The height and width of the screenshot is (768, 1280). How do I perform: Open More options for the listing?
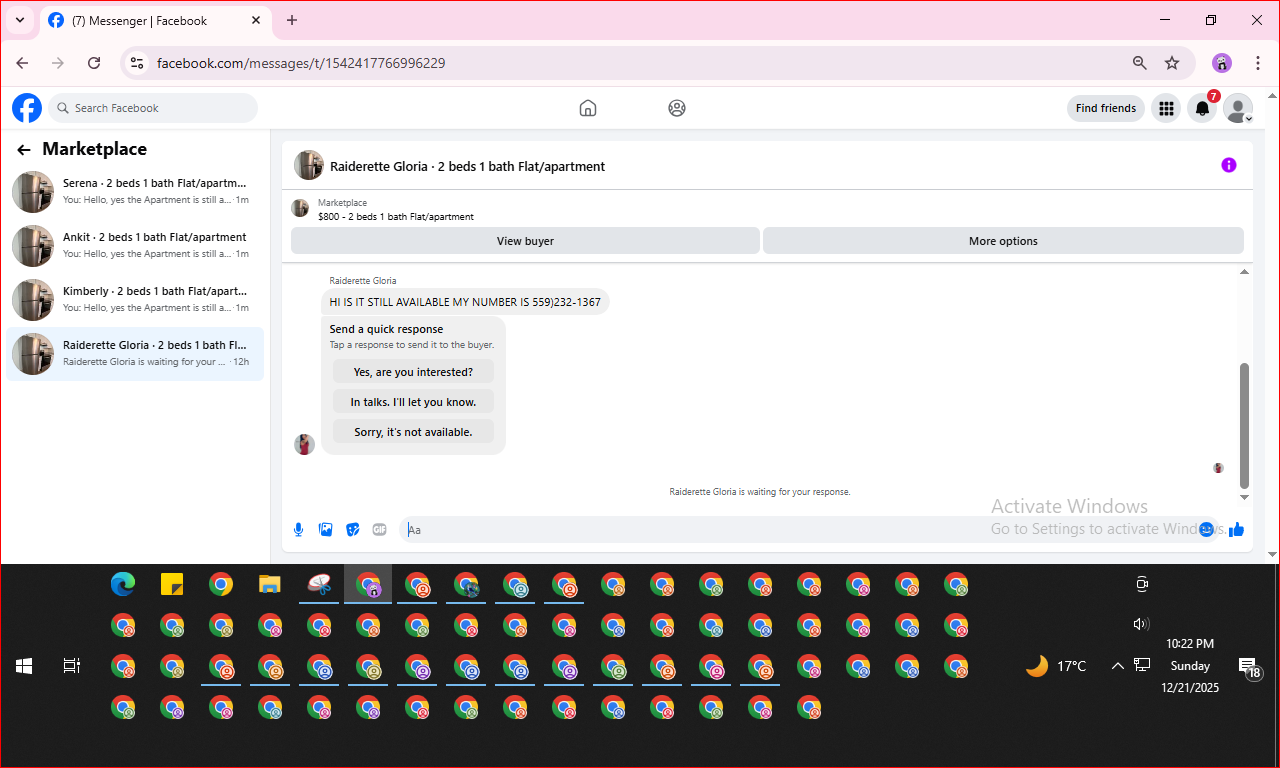click(1003, 241)
